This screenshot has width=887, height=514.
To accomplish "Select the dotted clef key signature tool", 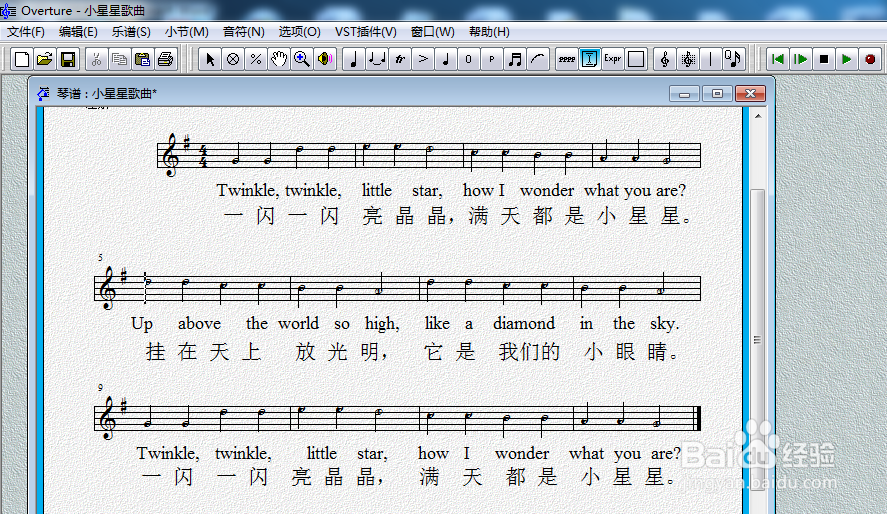I will click(688, 59).
